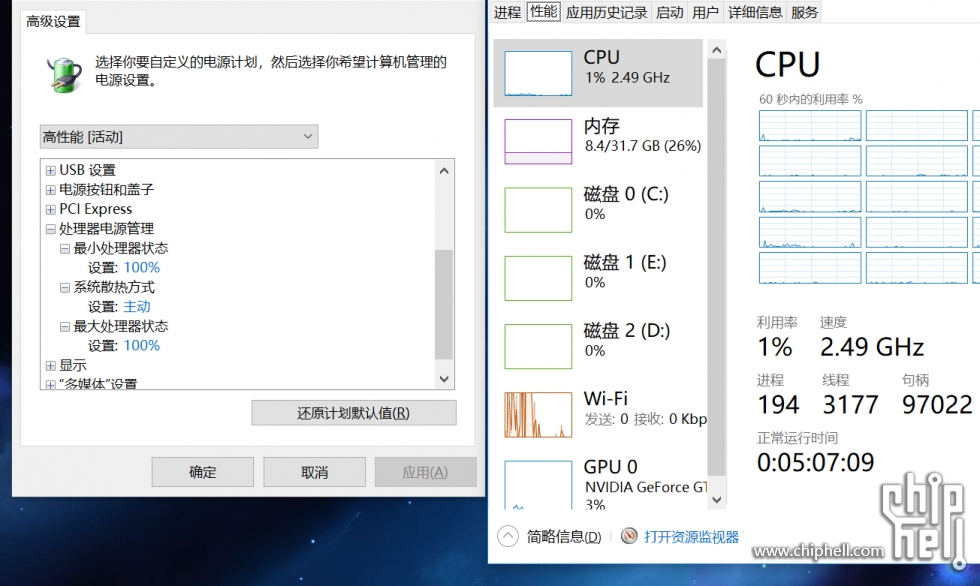980x586 pixels.
Task: Click the 还原计划默认值 button
Action: click(353, 413)
